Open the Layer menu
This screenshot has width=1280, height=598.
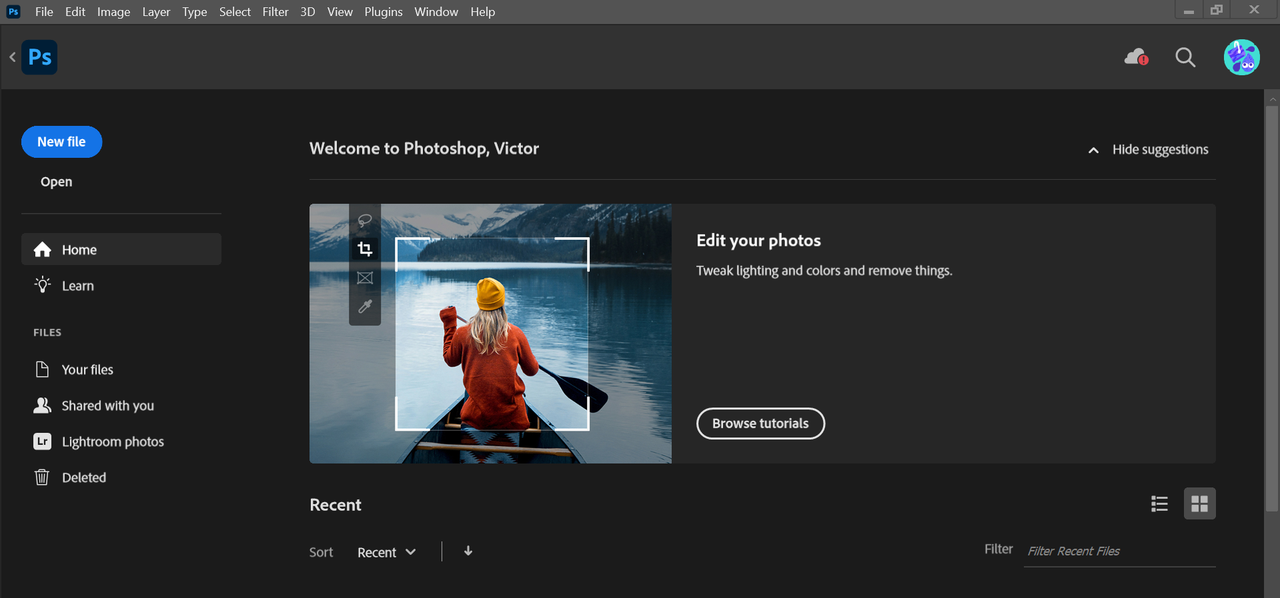(156, 12)
